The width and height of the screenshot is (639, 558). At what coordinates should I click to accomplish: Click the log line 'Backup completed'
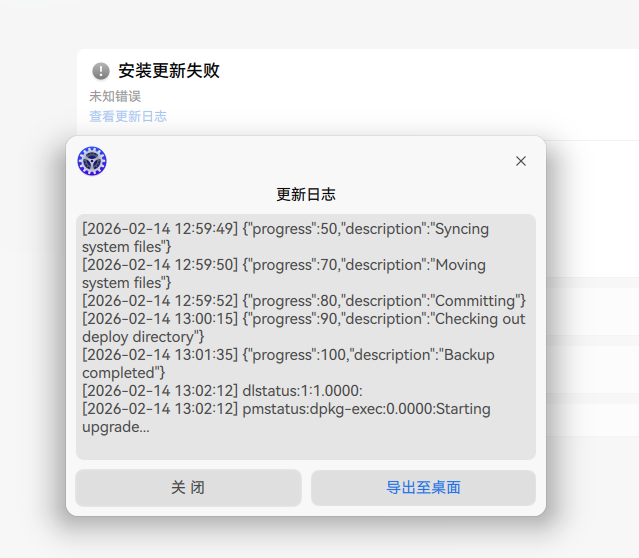point(288,364)
